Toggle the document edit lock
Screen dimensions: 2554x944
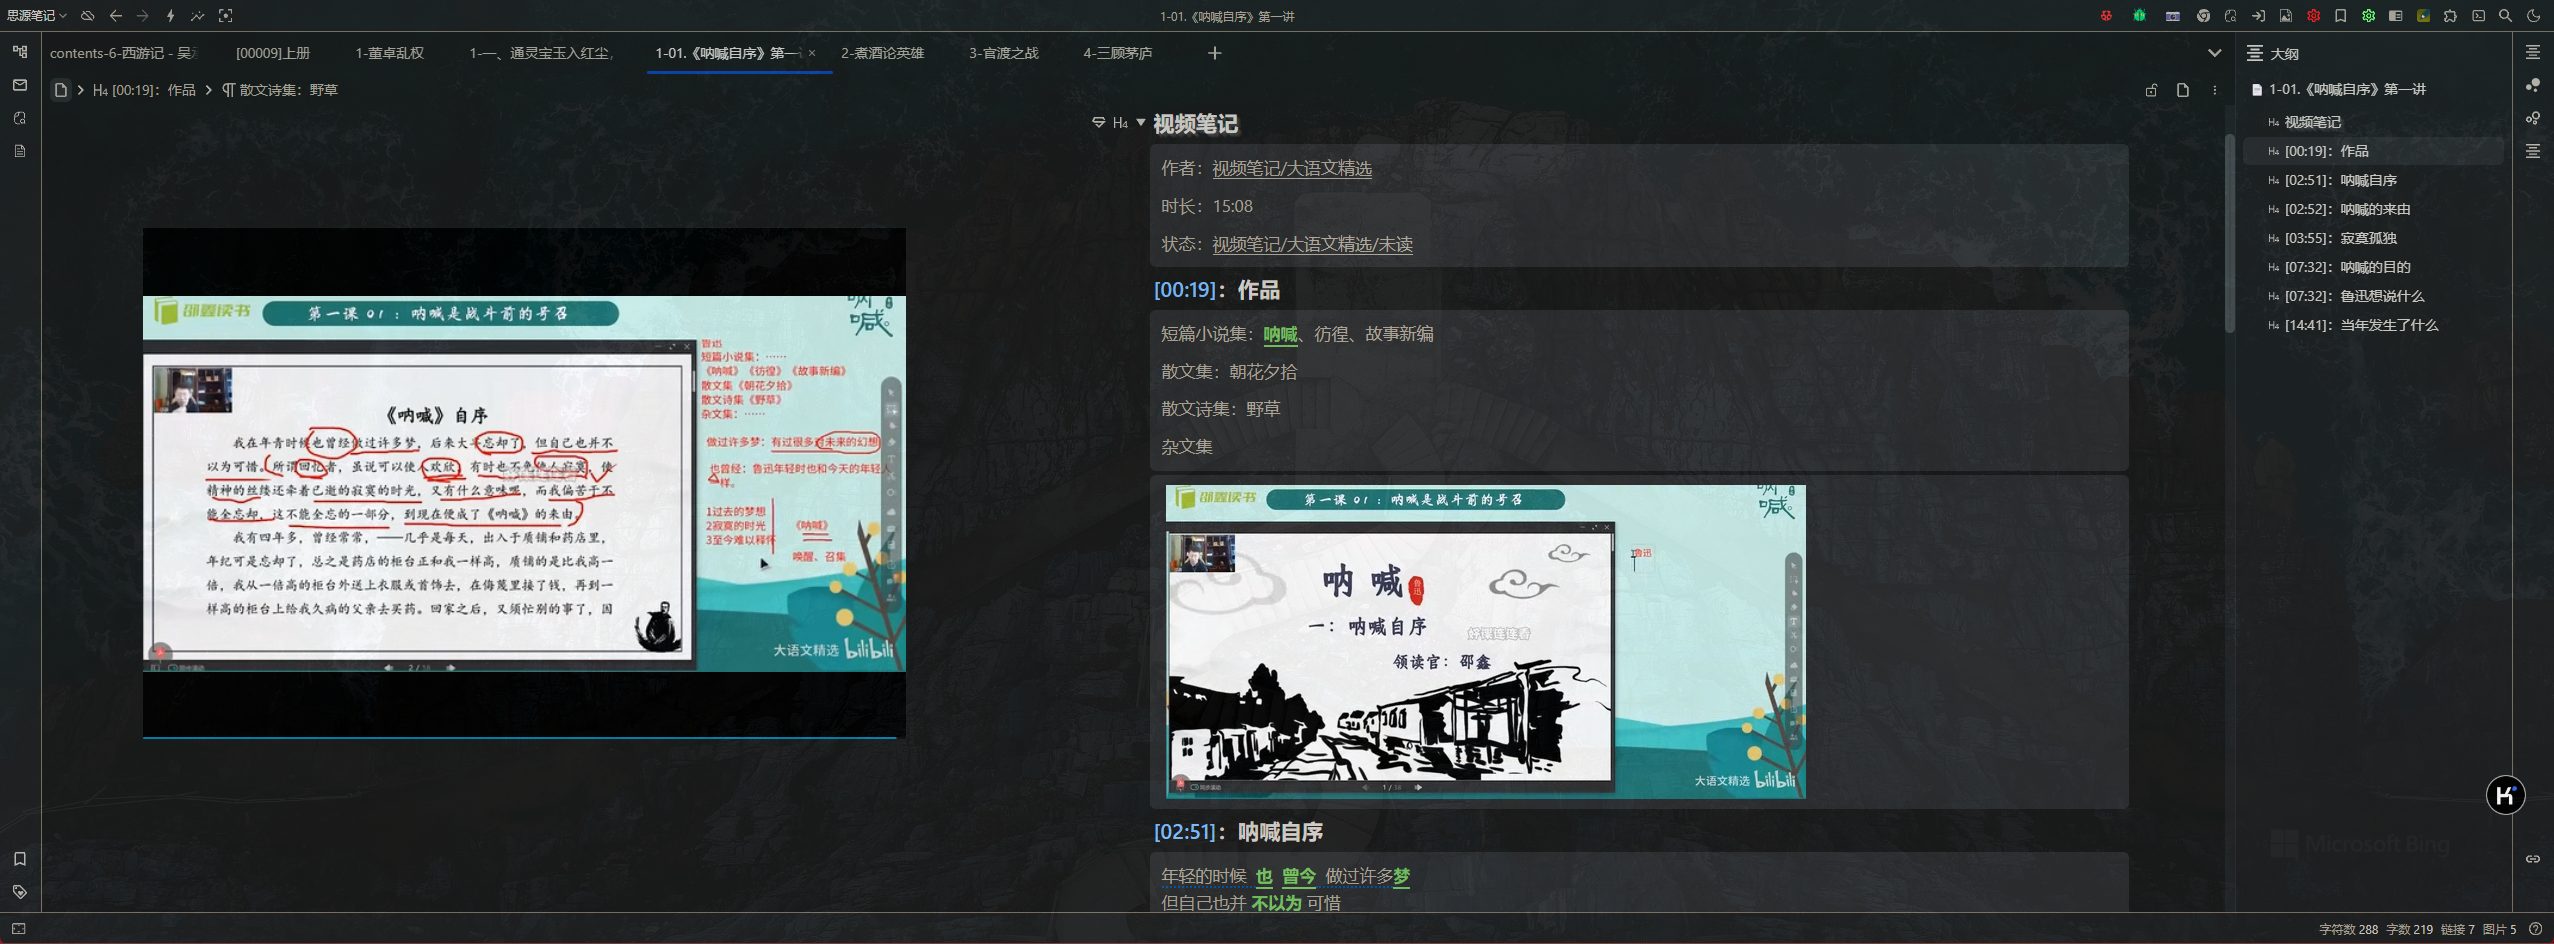2152,90
